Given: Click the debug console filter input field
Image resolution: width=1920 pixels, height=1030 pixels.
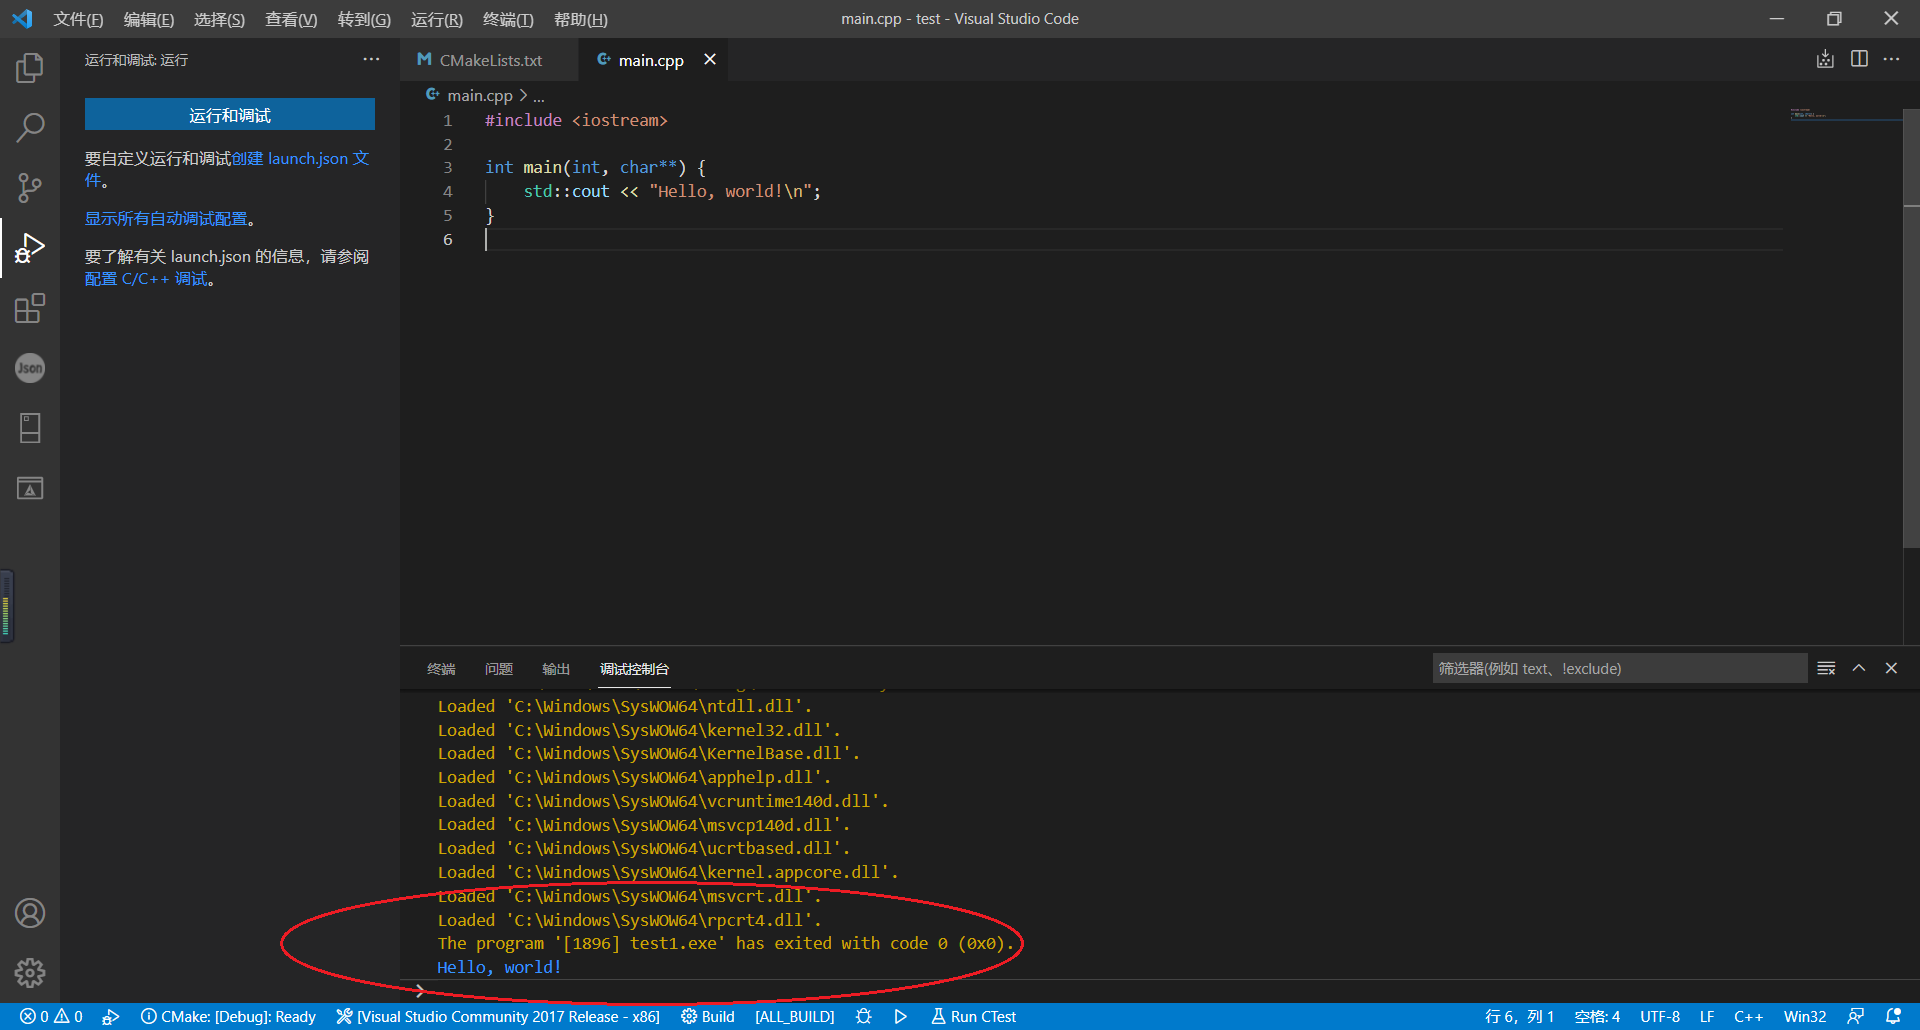Looking at the screenshot, I should (1619, 668).
